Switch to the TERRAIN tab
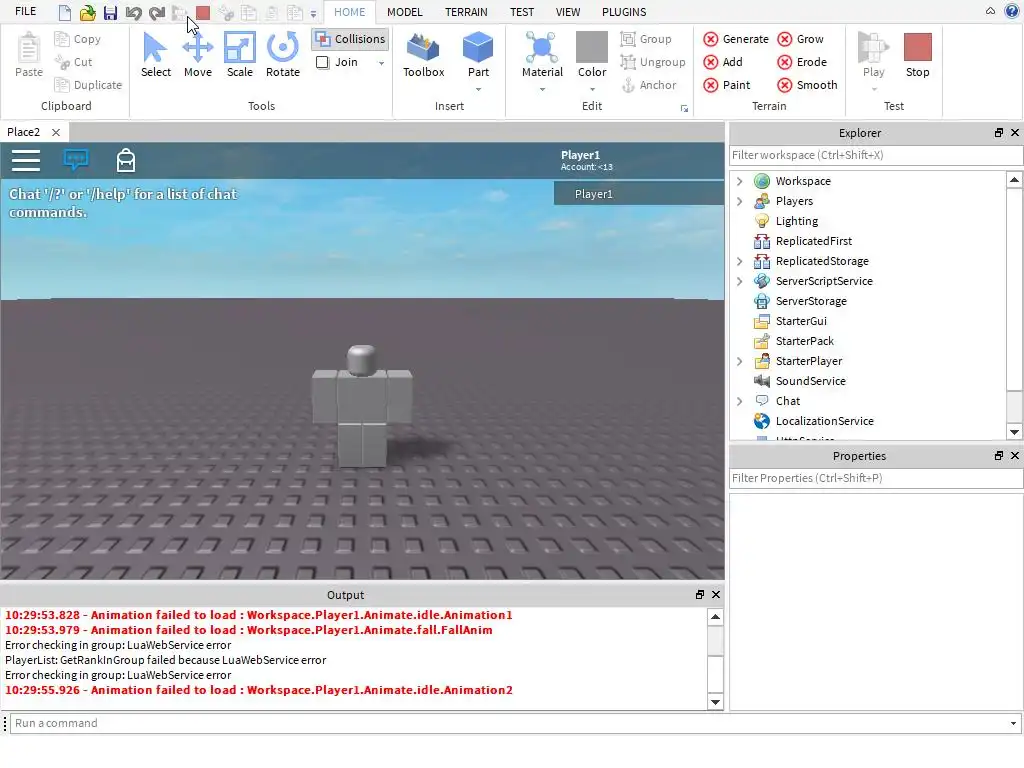Viewport: 1024px width, 768px height. click(466, 12)
